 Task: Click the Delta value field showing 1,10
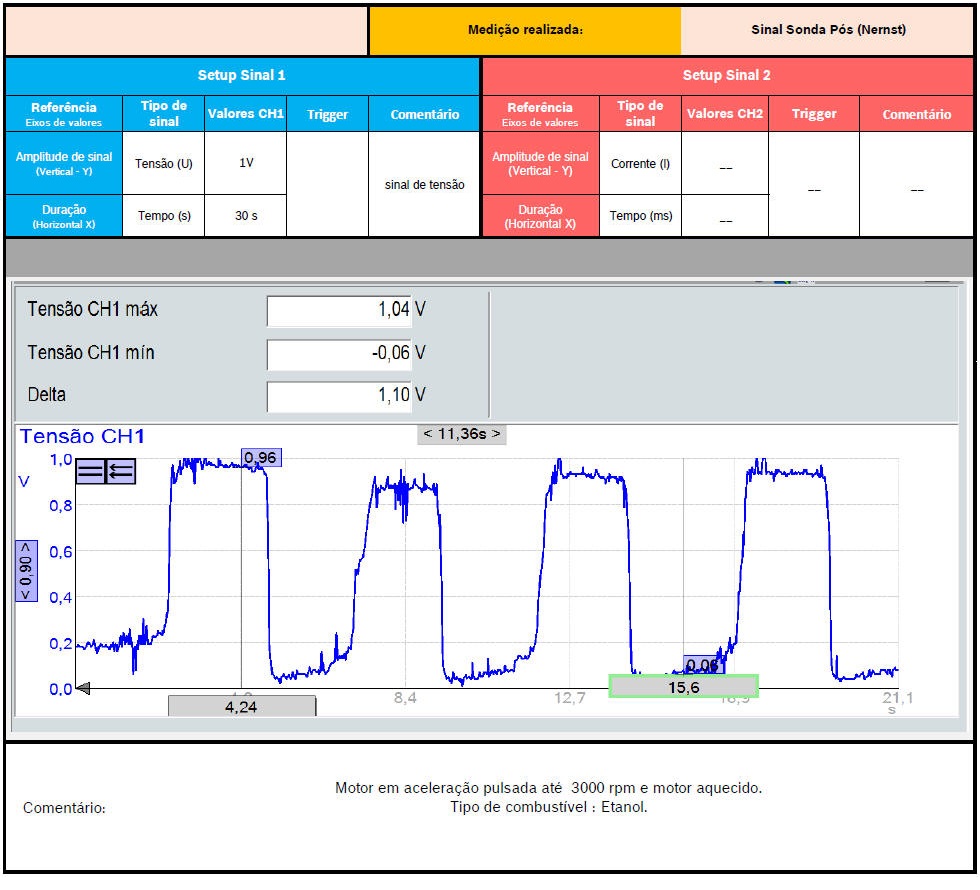tap(339, 396)
